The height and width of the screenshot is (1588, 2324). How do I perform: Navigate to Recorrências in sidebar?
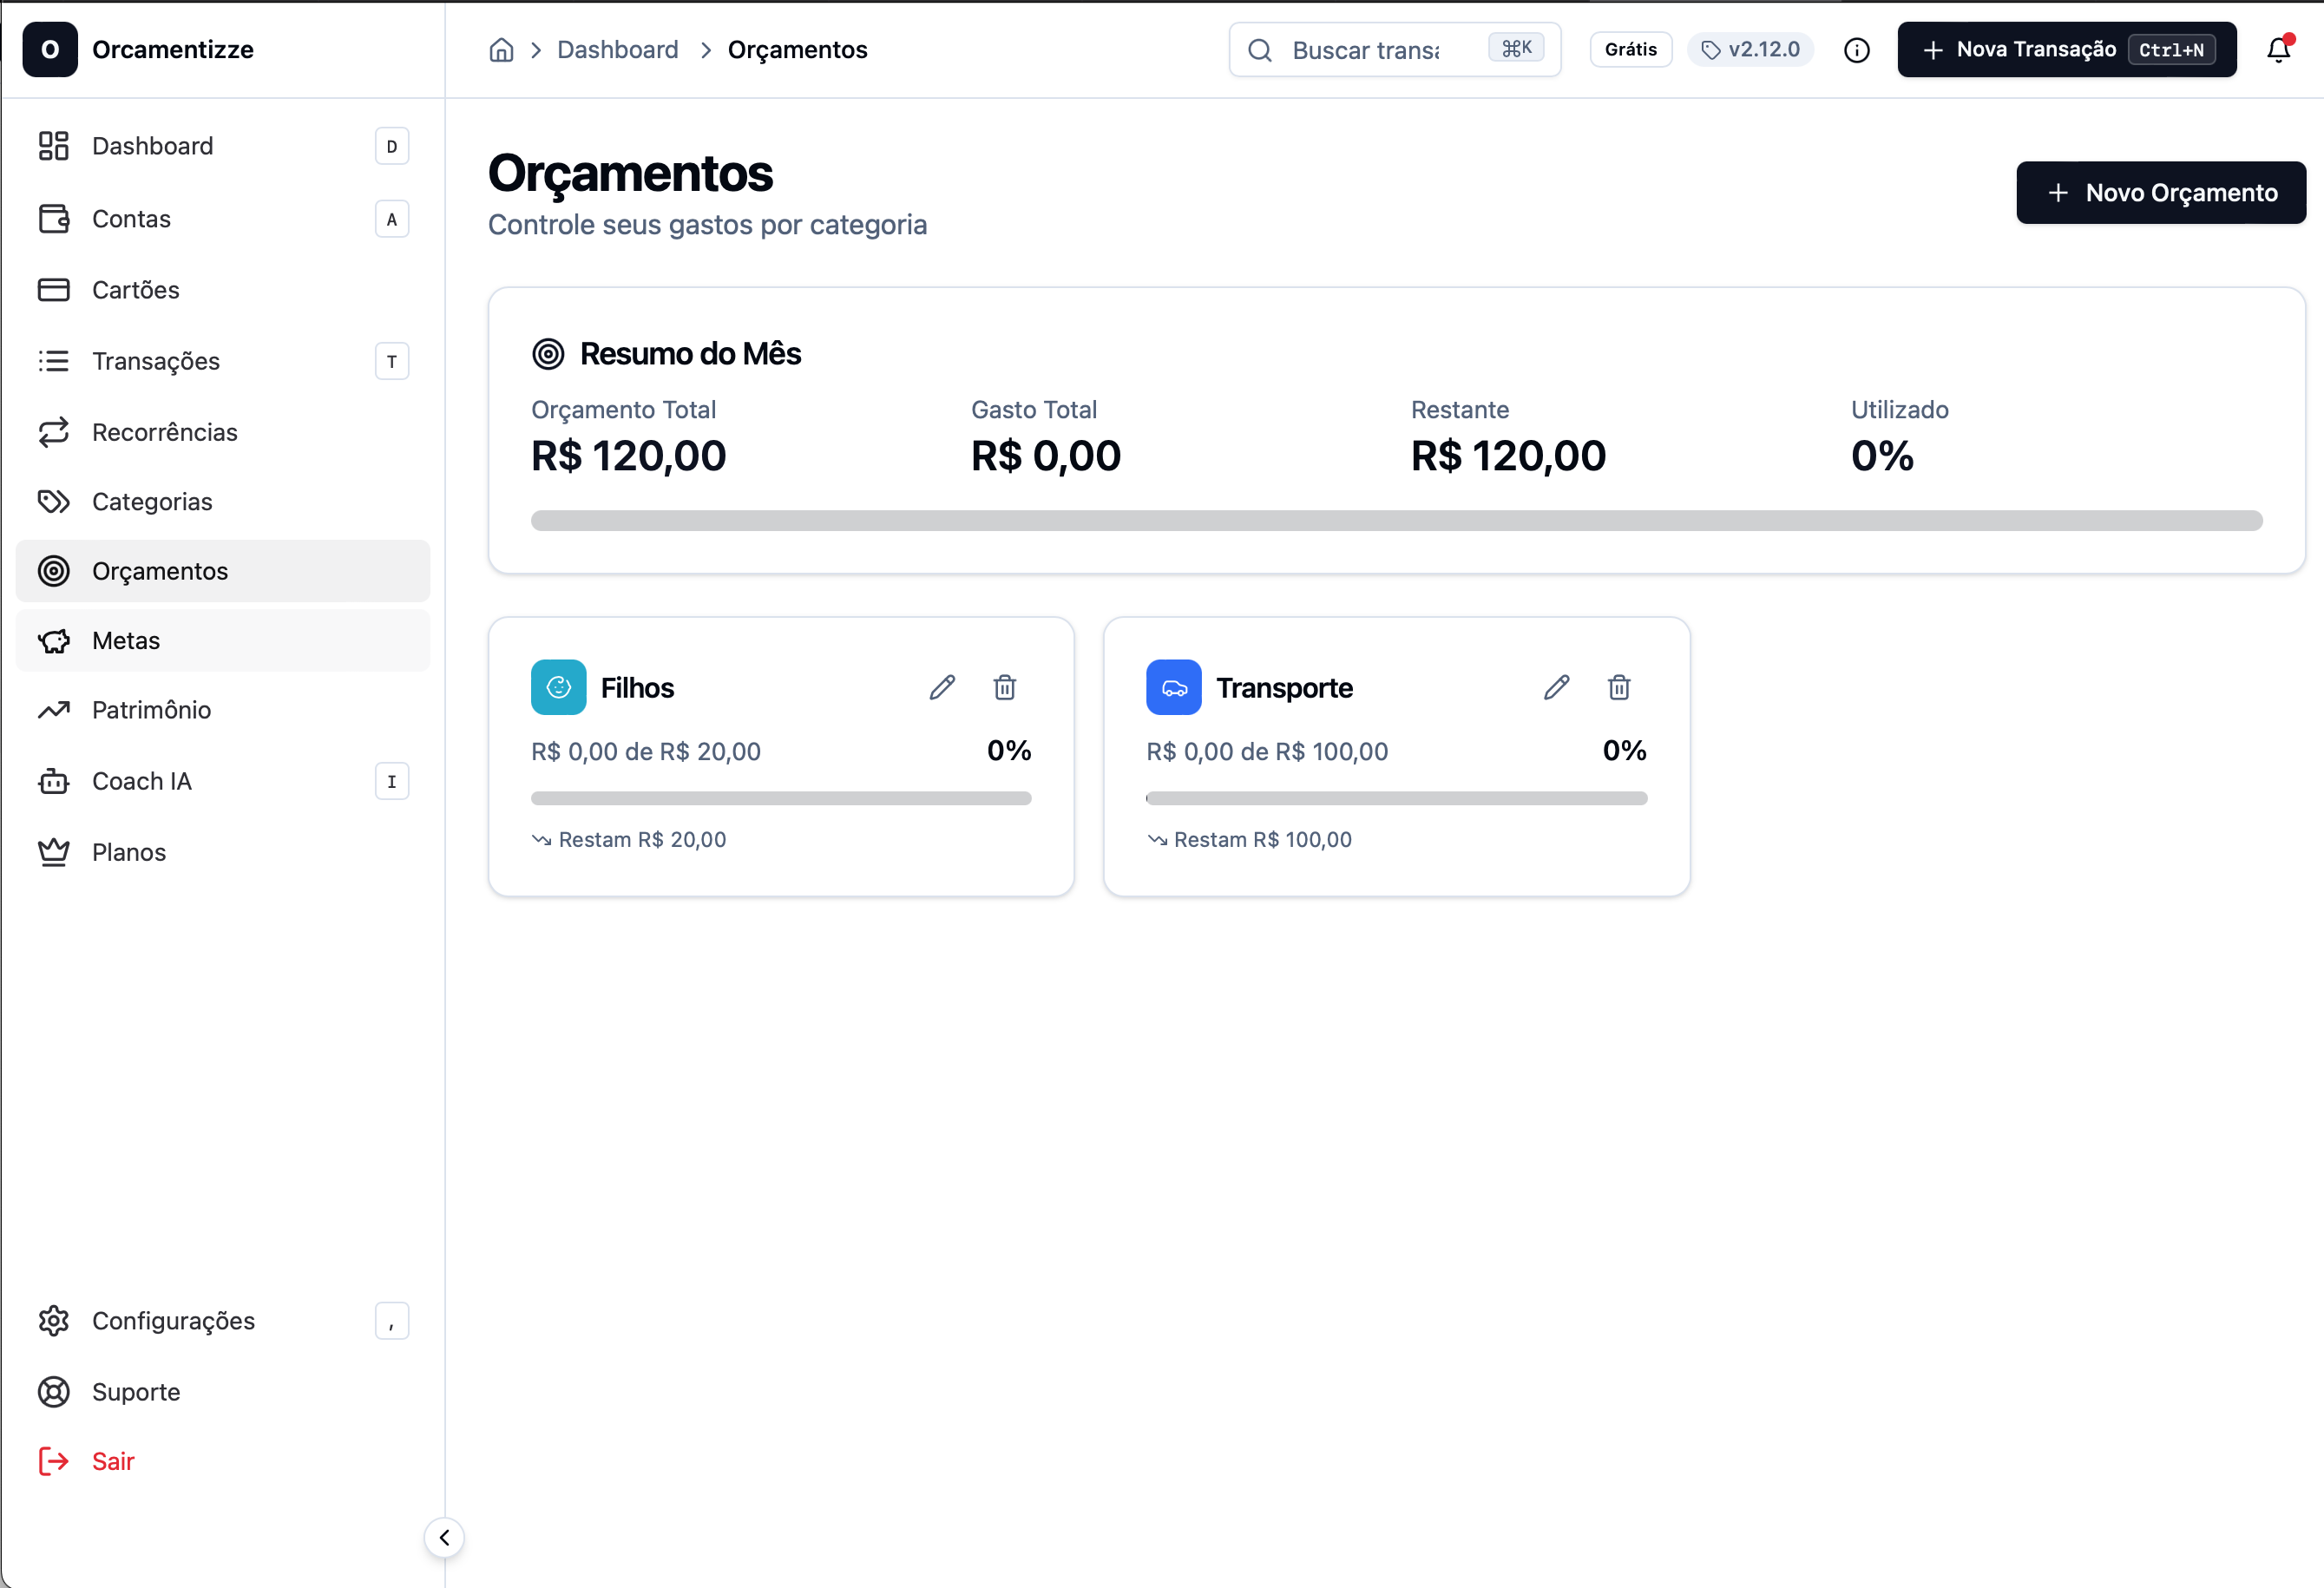(x=164, y=432)
